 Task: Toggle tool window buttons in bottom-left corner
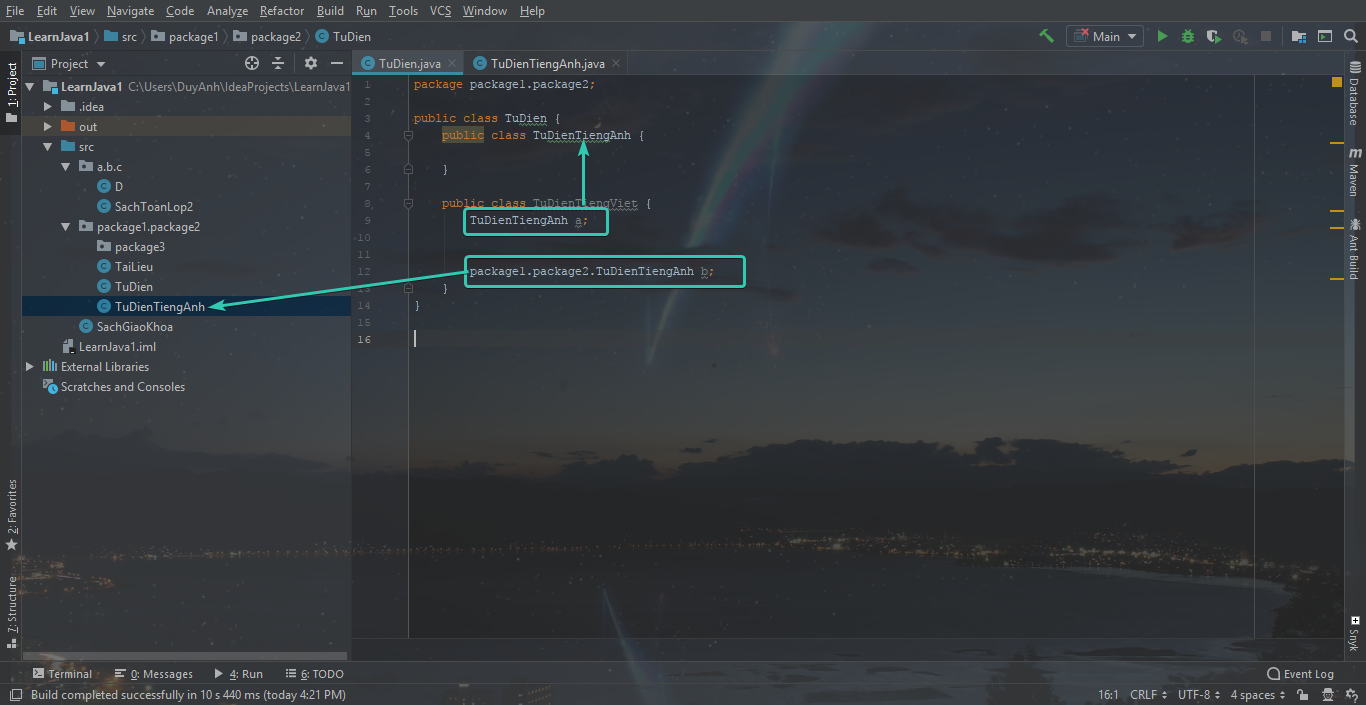click(x=15, y=695)
